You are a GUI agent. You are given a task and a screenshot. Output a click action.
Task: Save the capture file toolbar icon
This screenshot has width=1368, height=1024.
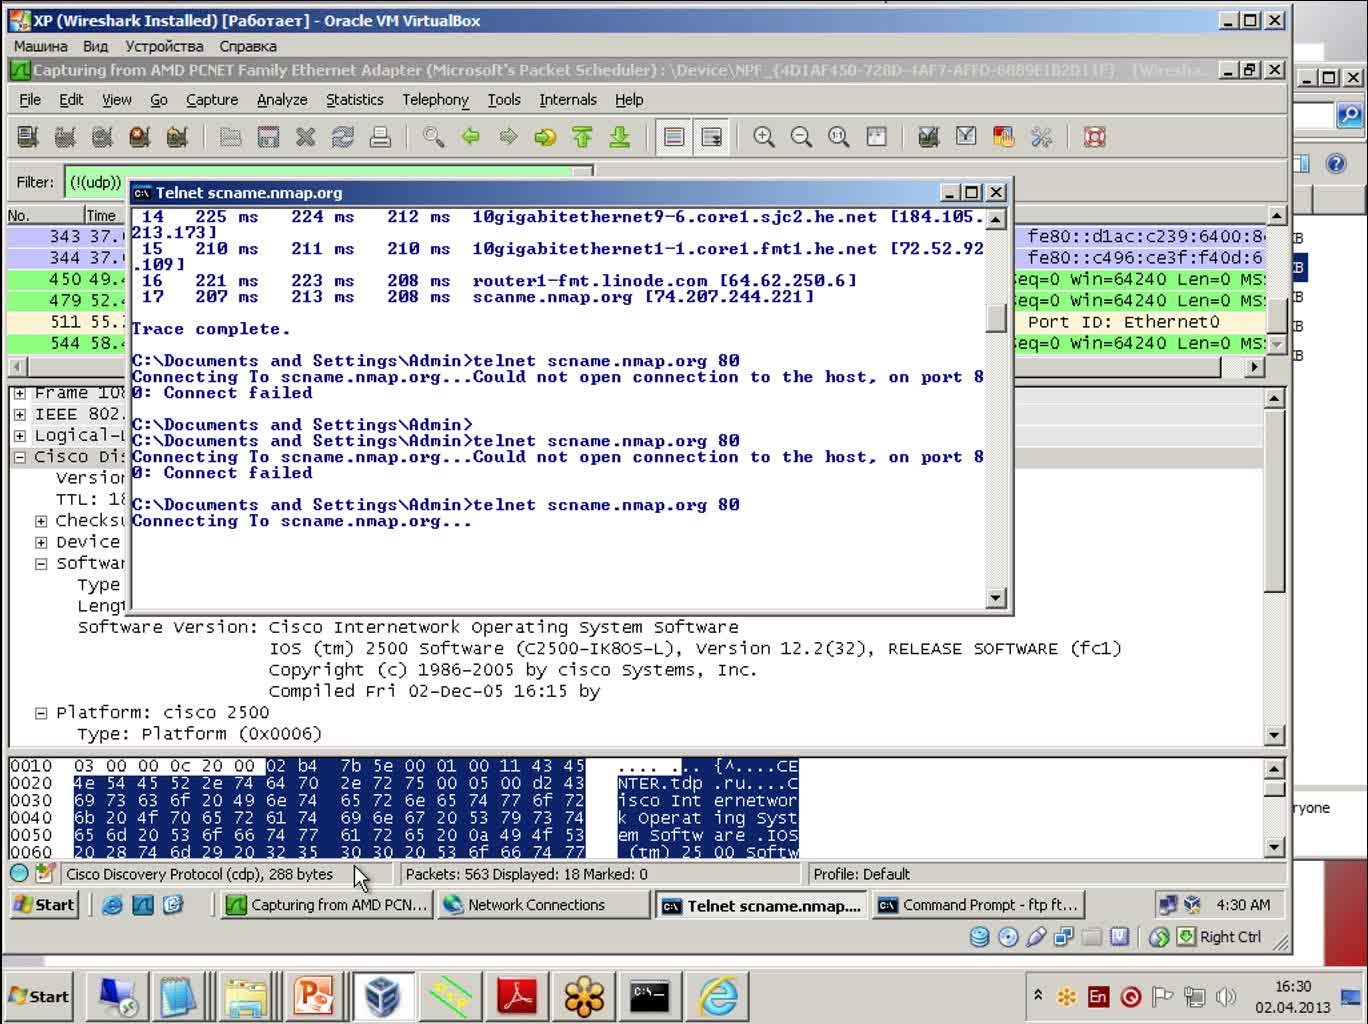coord(268,137)
